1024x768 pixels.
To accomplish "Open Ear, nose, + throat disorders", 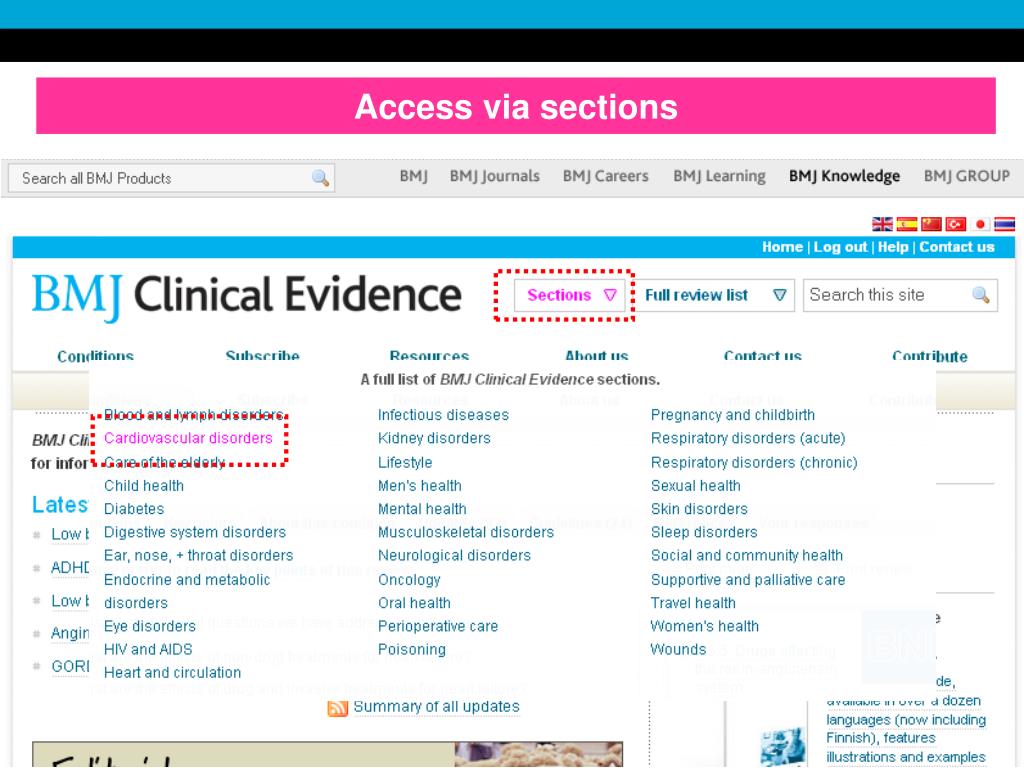I will (199, 556).
